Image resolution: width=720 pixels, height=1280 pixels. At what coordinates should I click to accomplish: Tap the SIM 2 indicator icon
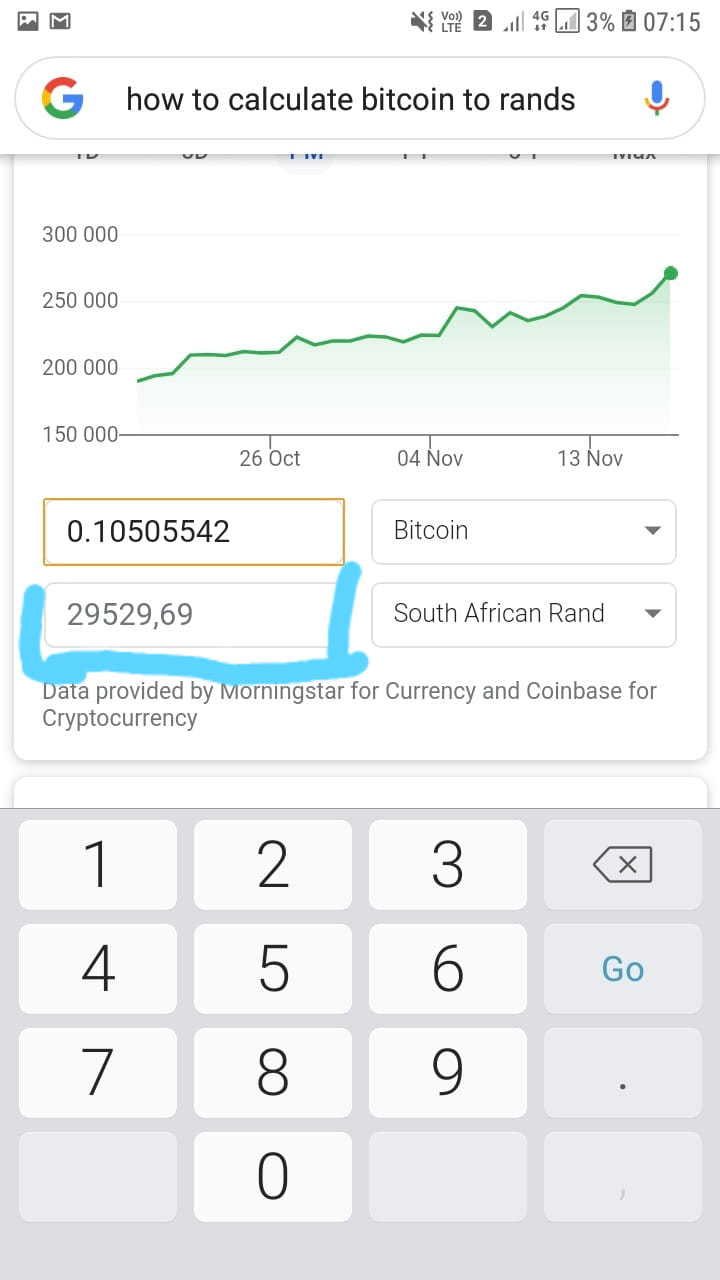click(x=482, y=20)
